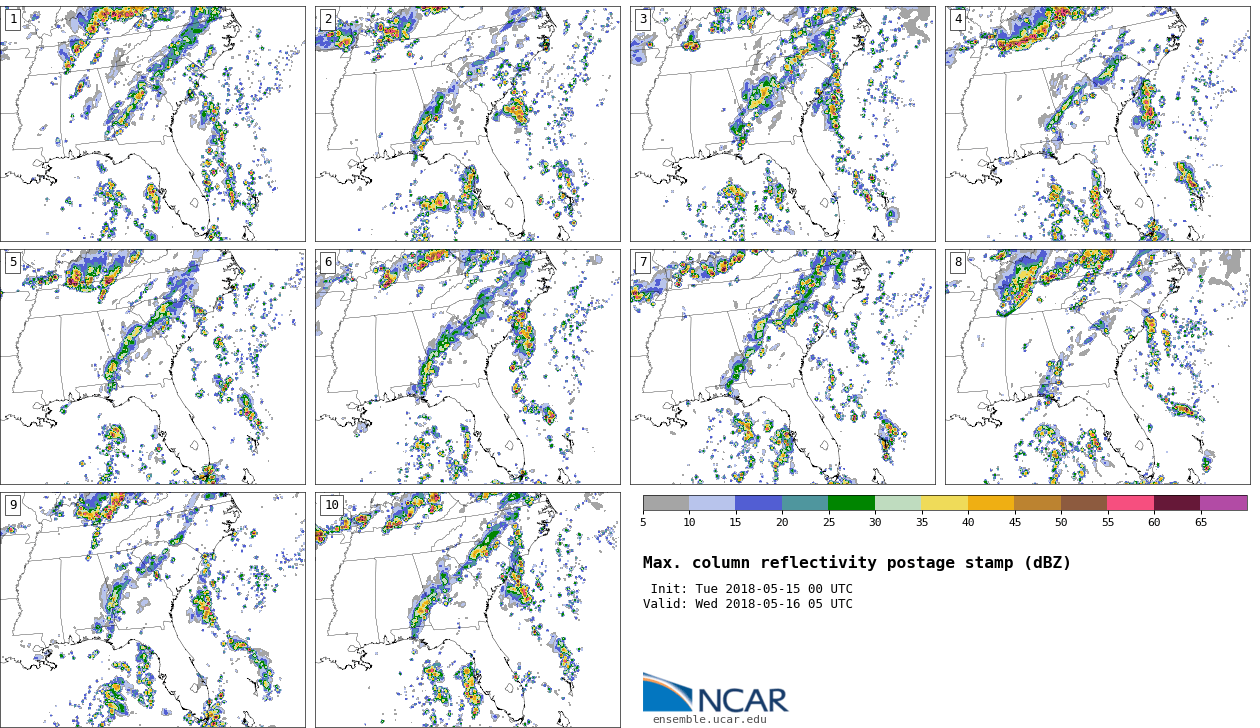Click the teal 20-25 dBZ swatch

(805, 503)
